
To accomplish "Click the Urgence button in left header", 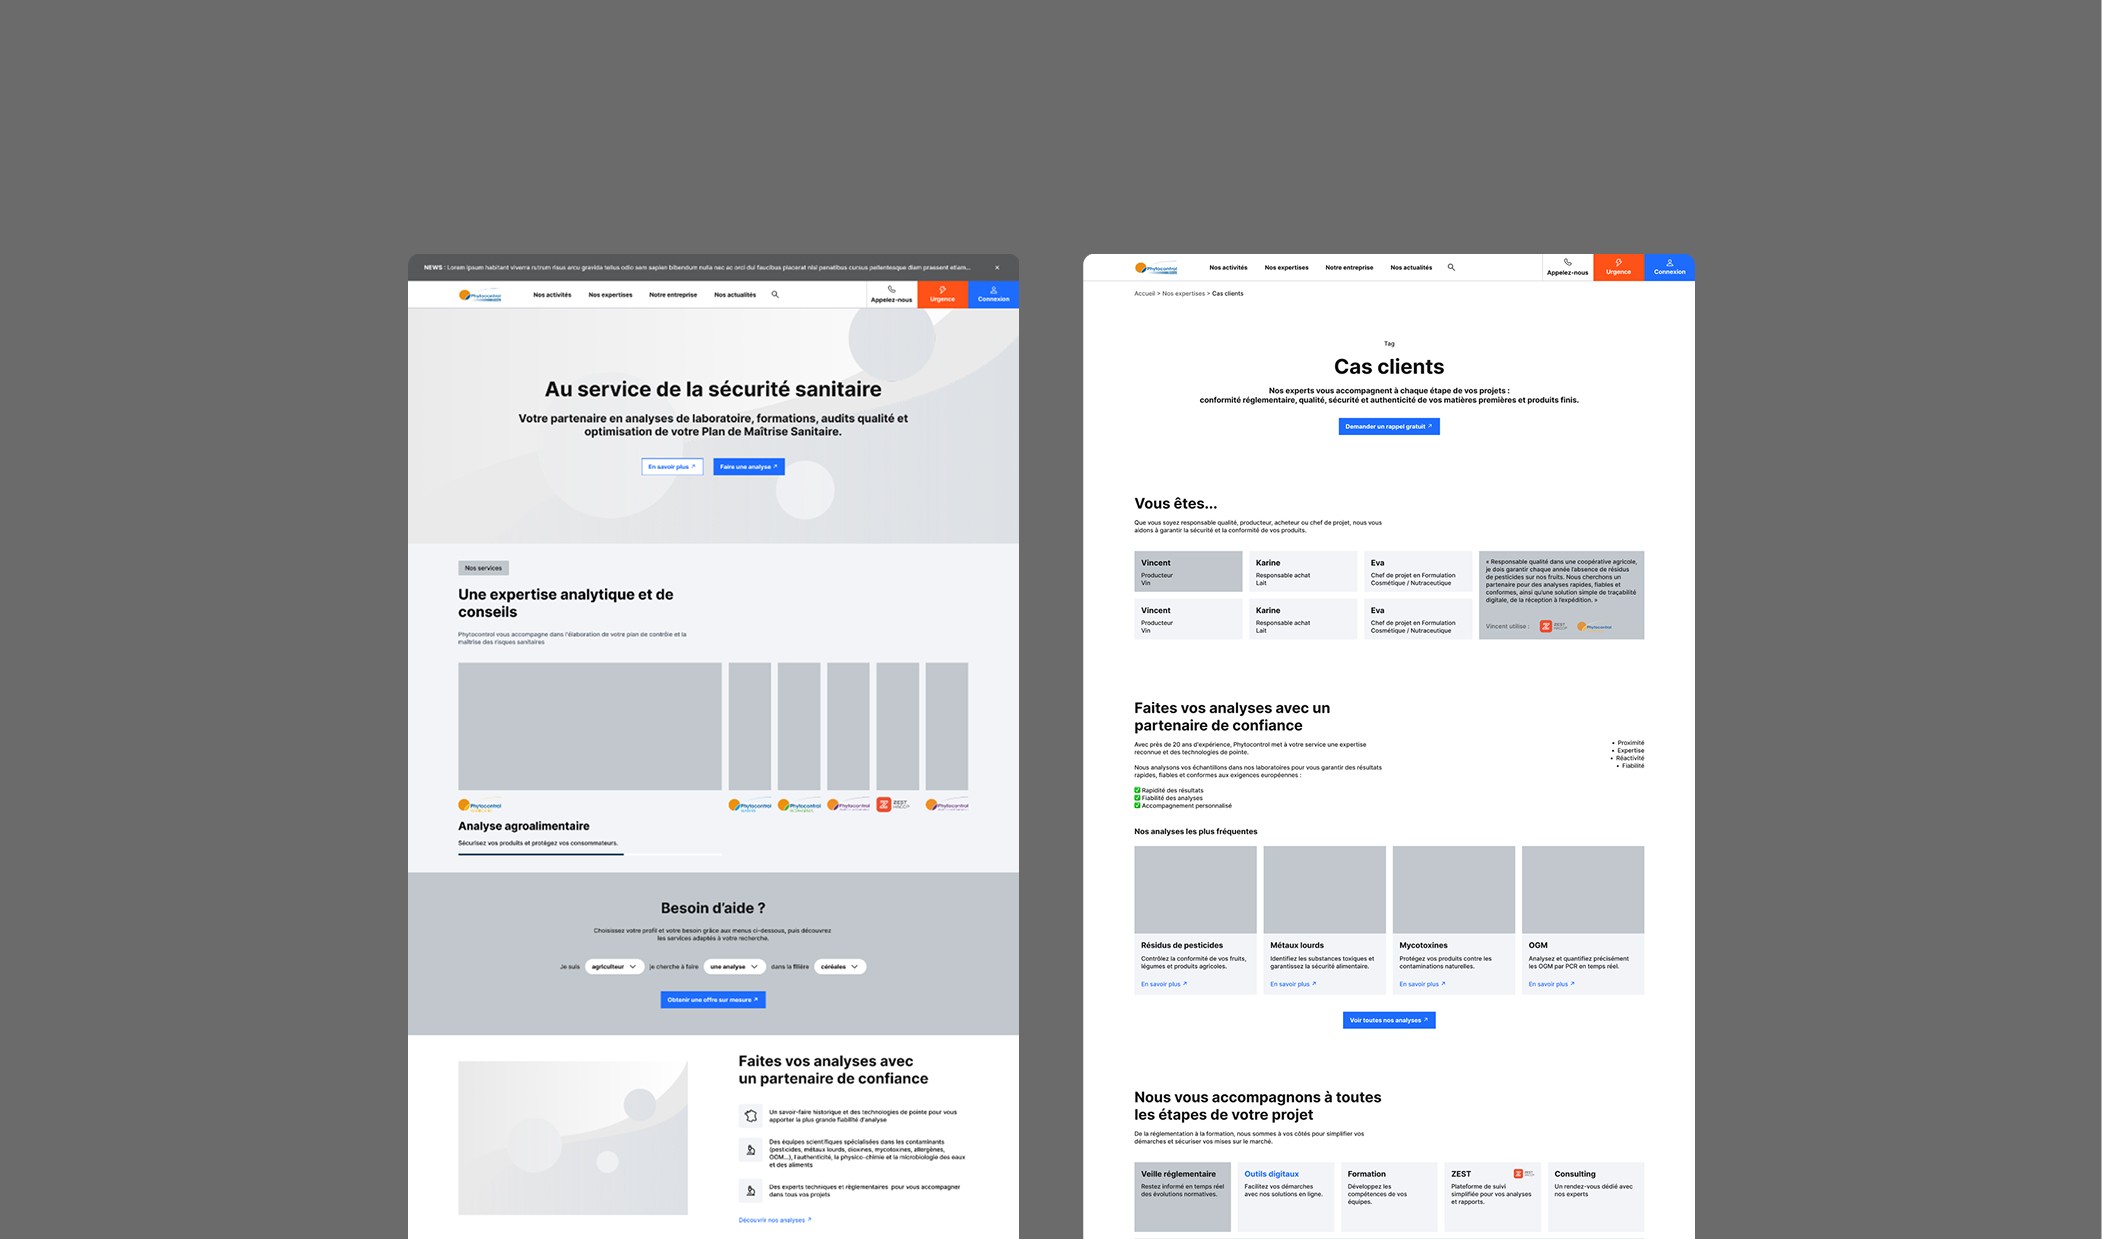I will pos(942,294).
